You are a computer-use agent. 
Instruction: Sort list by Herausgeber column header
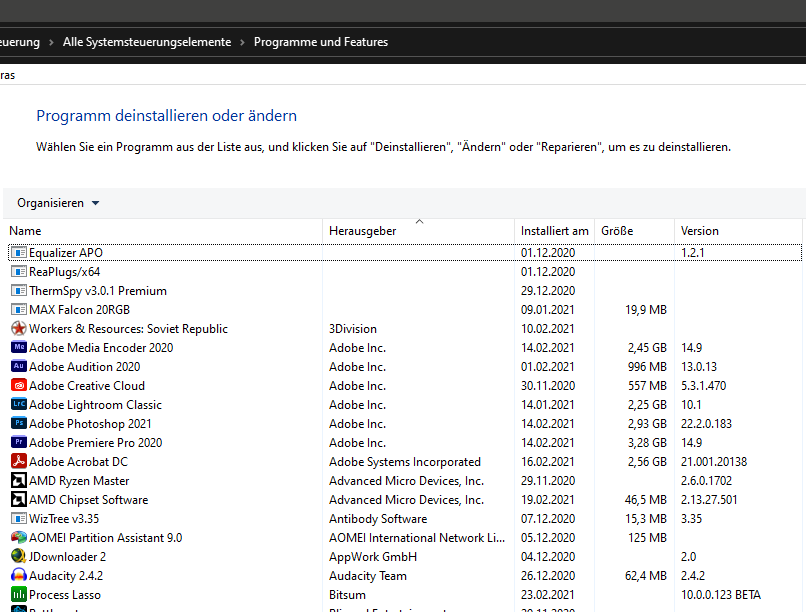[362, 231]
